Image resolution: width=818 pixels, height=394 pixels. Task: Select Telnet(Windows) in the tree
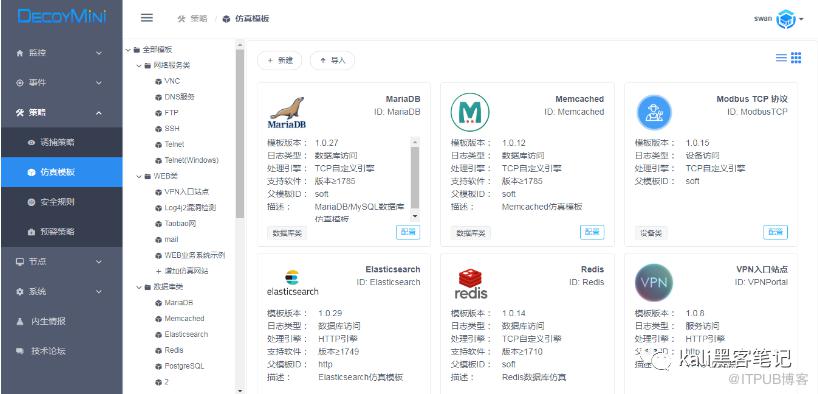(x=191, y=160)
